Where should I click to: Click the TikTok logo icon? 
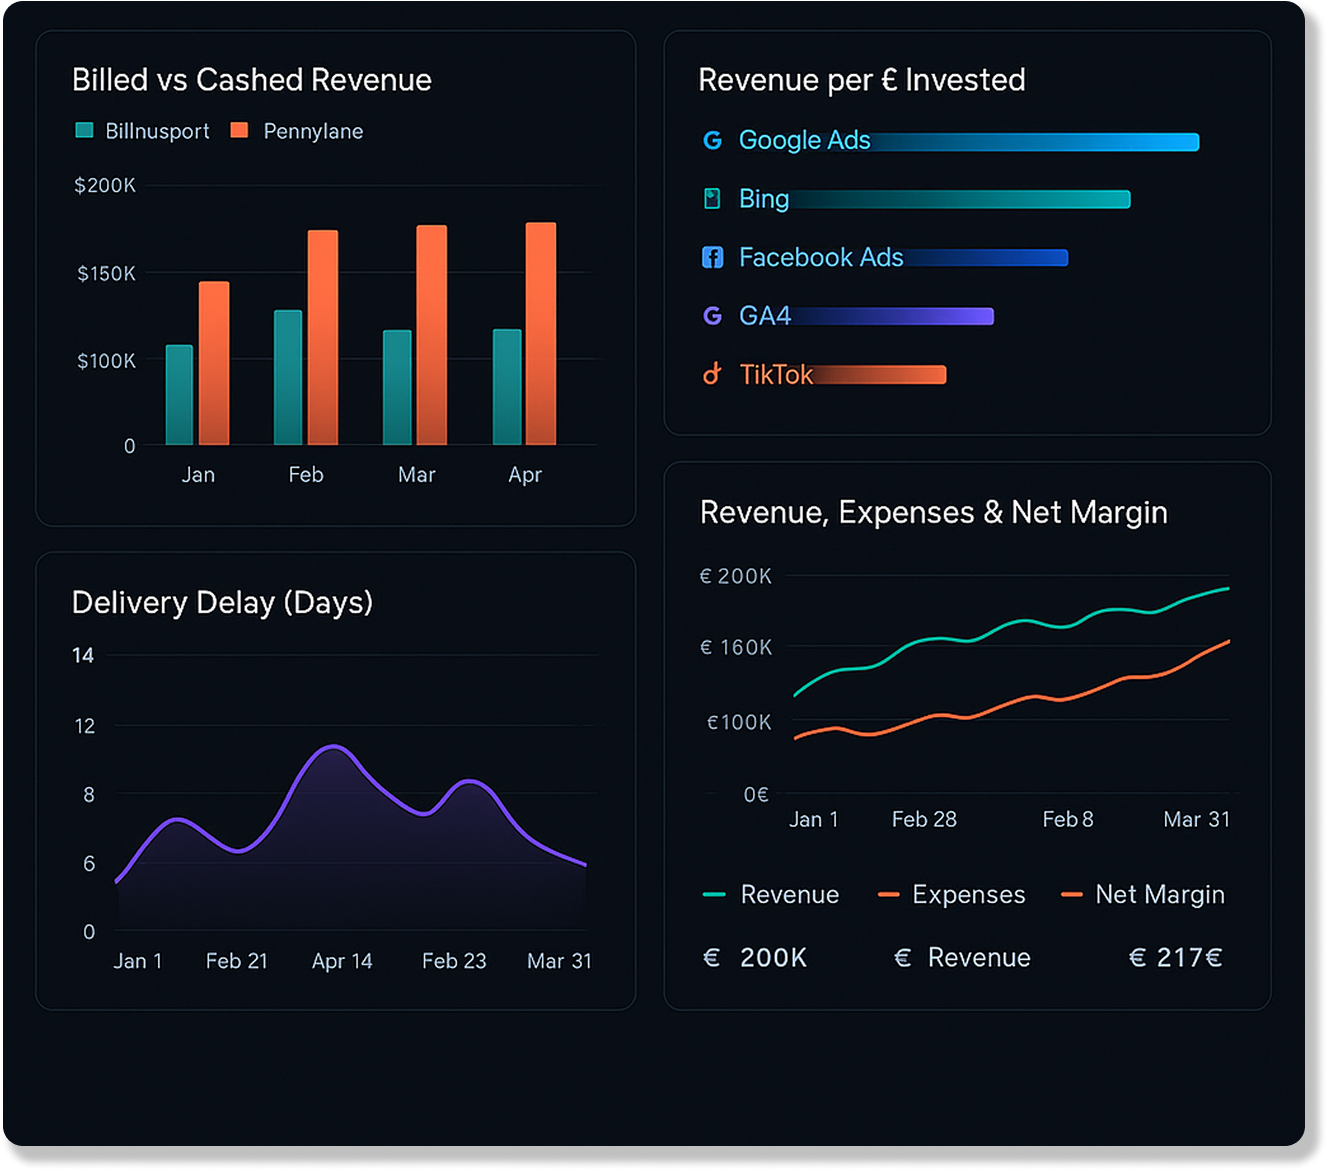click(712, 374)
